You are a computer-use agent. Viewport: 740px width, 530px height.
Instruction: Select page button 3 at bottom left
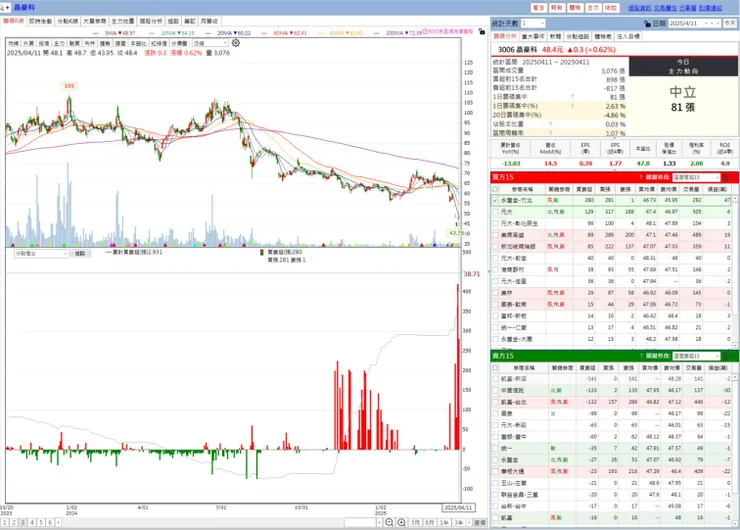click(x=23, y=522)
